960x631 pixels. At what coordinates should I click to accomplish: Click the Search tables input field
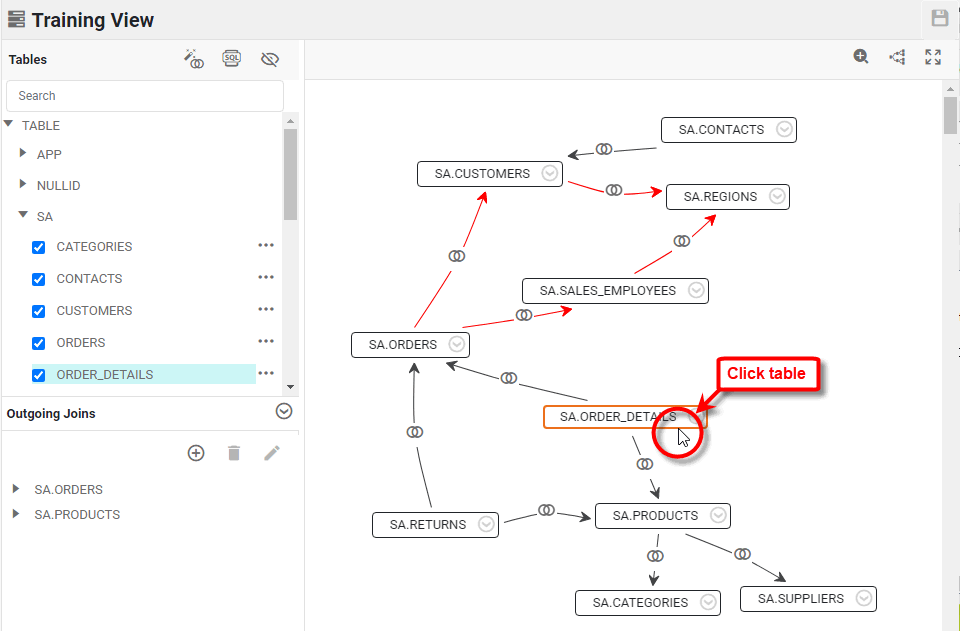click(x=145, y=96)
